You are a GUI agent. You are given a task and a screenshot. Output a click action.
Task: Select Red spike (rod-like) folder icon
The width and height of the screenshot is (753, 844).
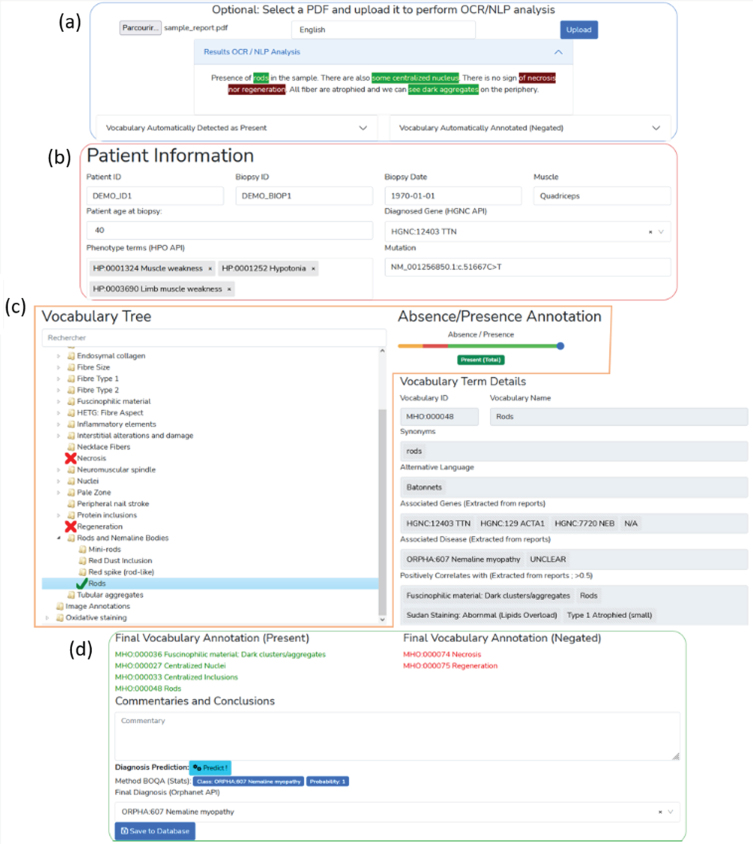coord(82,572)
